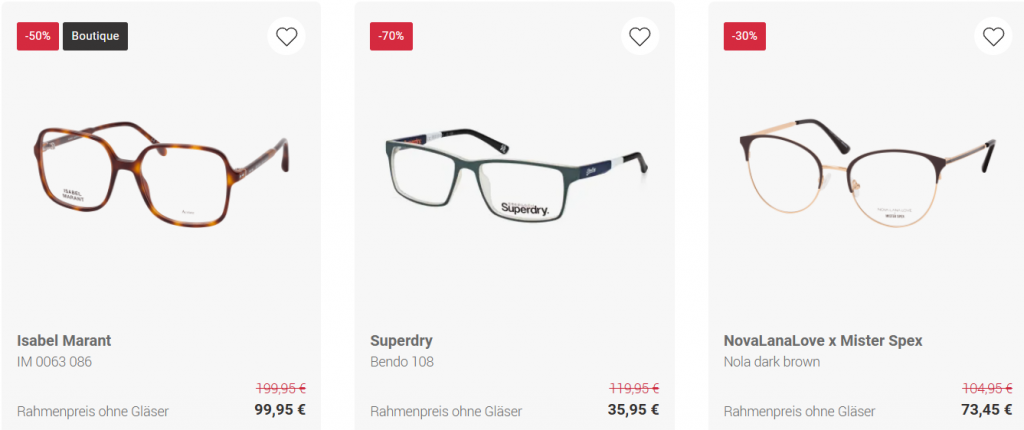Image resolution: width=1024 pixels, height=430 pixels.
Task: Click the 99,95 € sale price
Action: [280, 409]
